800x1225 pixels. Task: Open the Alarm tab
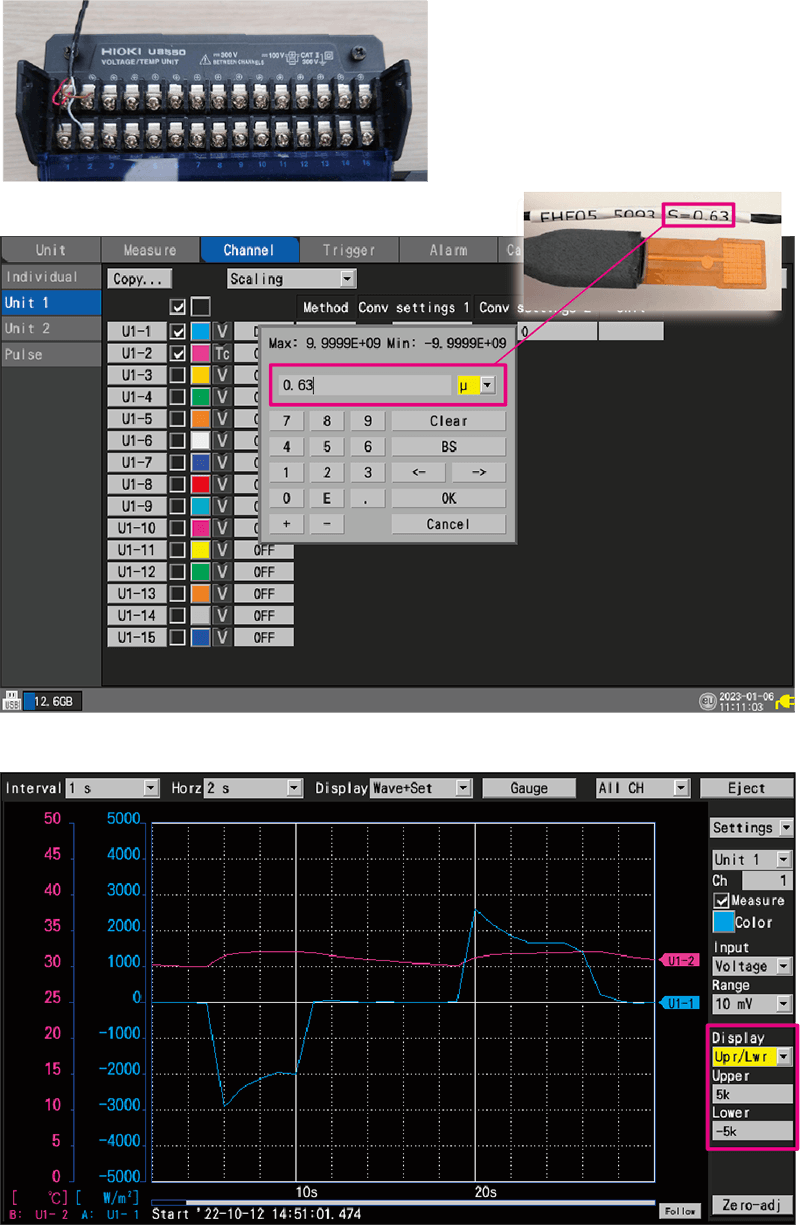tap(448, 250)
